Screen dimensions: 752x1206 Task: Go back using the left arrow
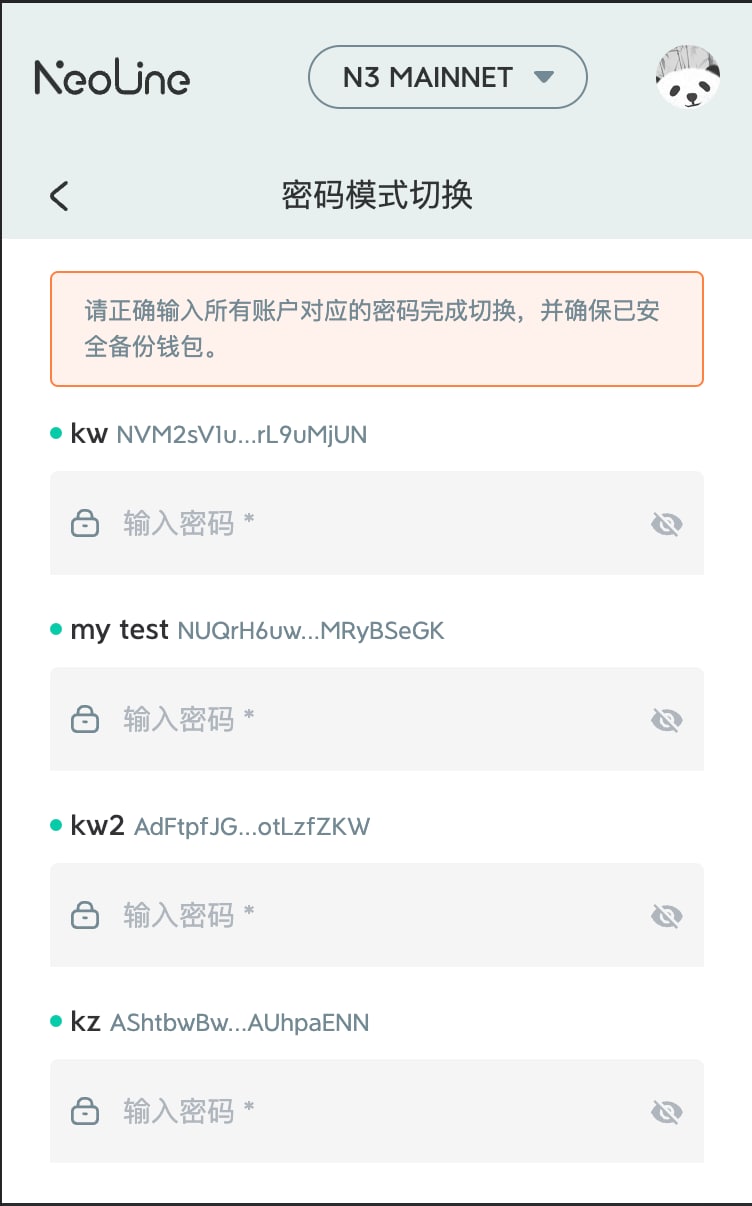click(59, 195)
